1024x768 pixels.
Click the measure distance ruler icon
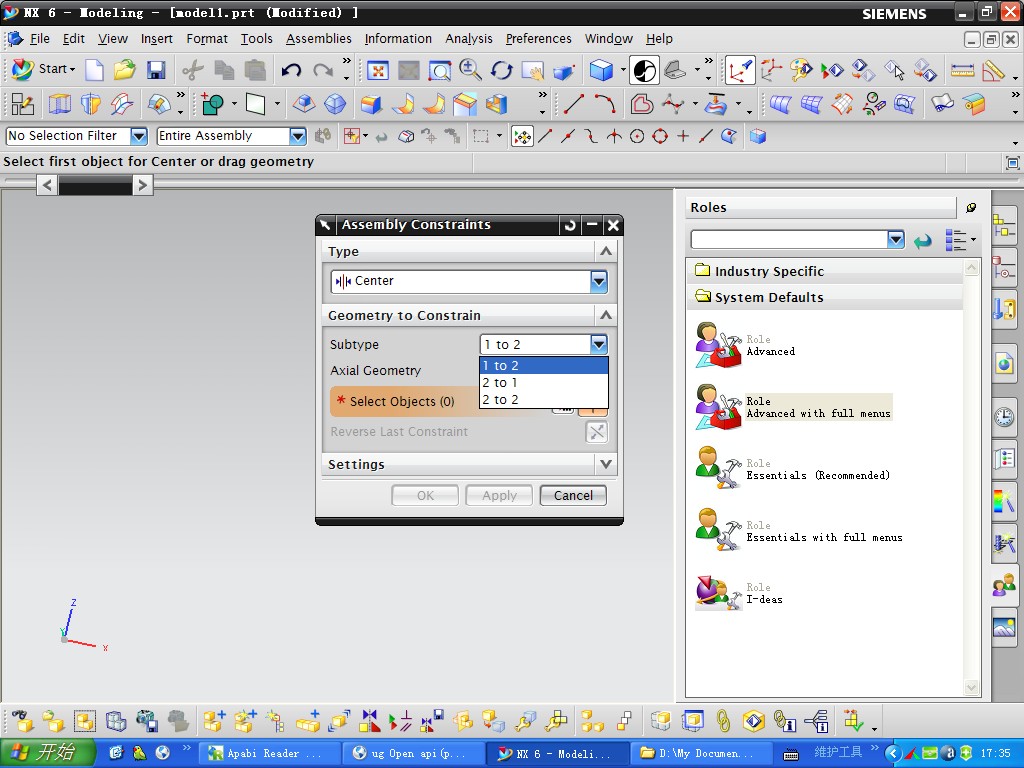click(x=961, y=71)
